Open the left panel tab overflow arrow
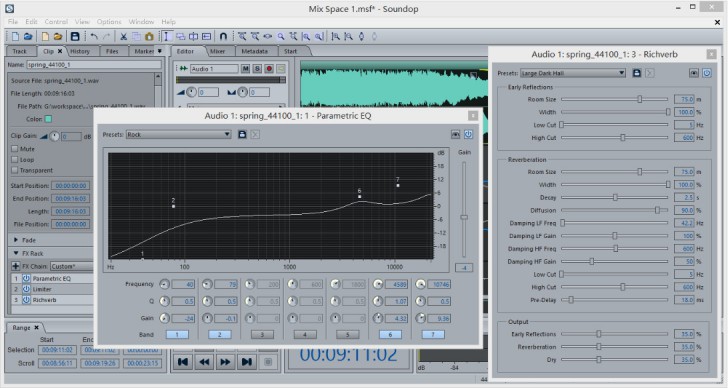The image size is (728, 388). [160, 51]
